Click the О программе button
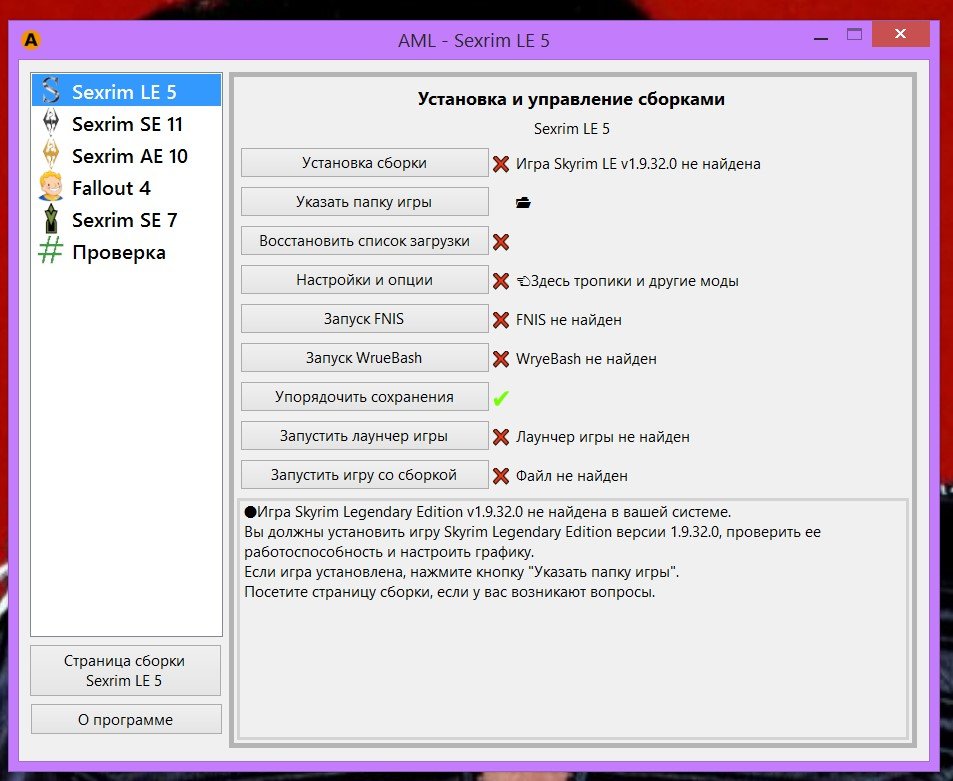This screenshot has height=781, width=953. (x=125, y=720)
